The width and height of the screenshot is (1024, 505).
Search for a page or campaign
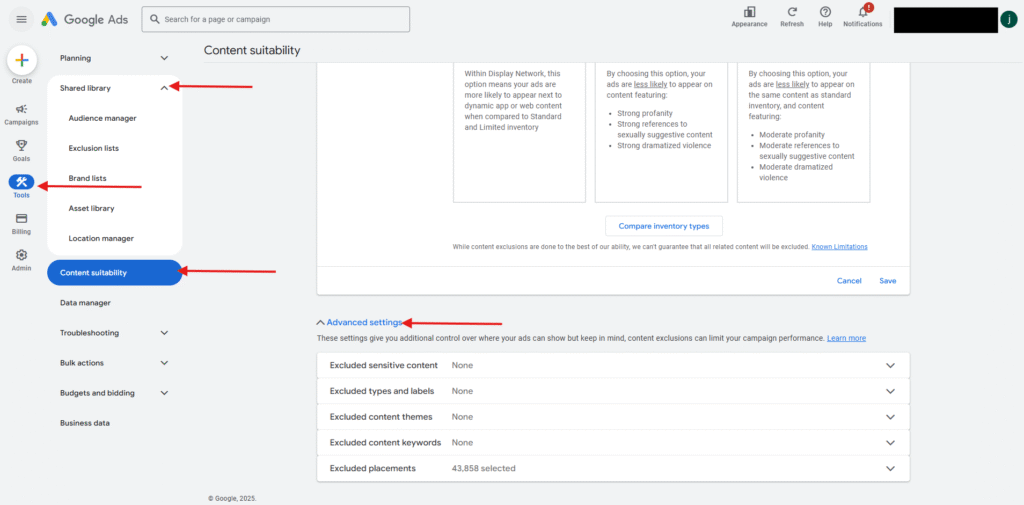(x=276, y=20)
